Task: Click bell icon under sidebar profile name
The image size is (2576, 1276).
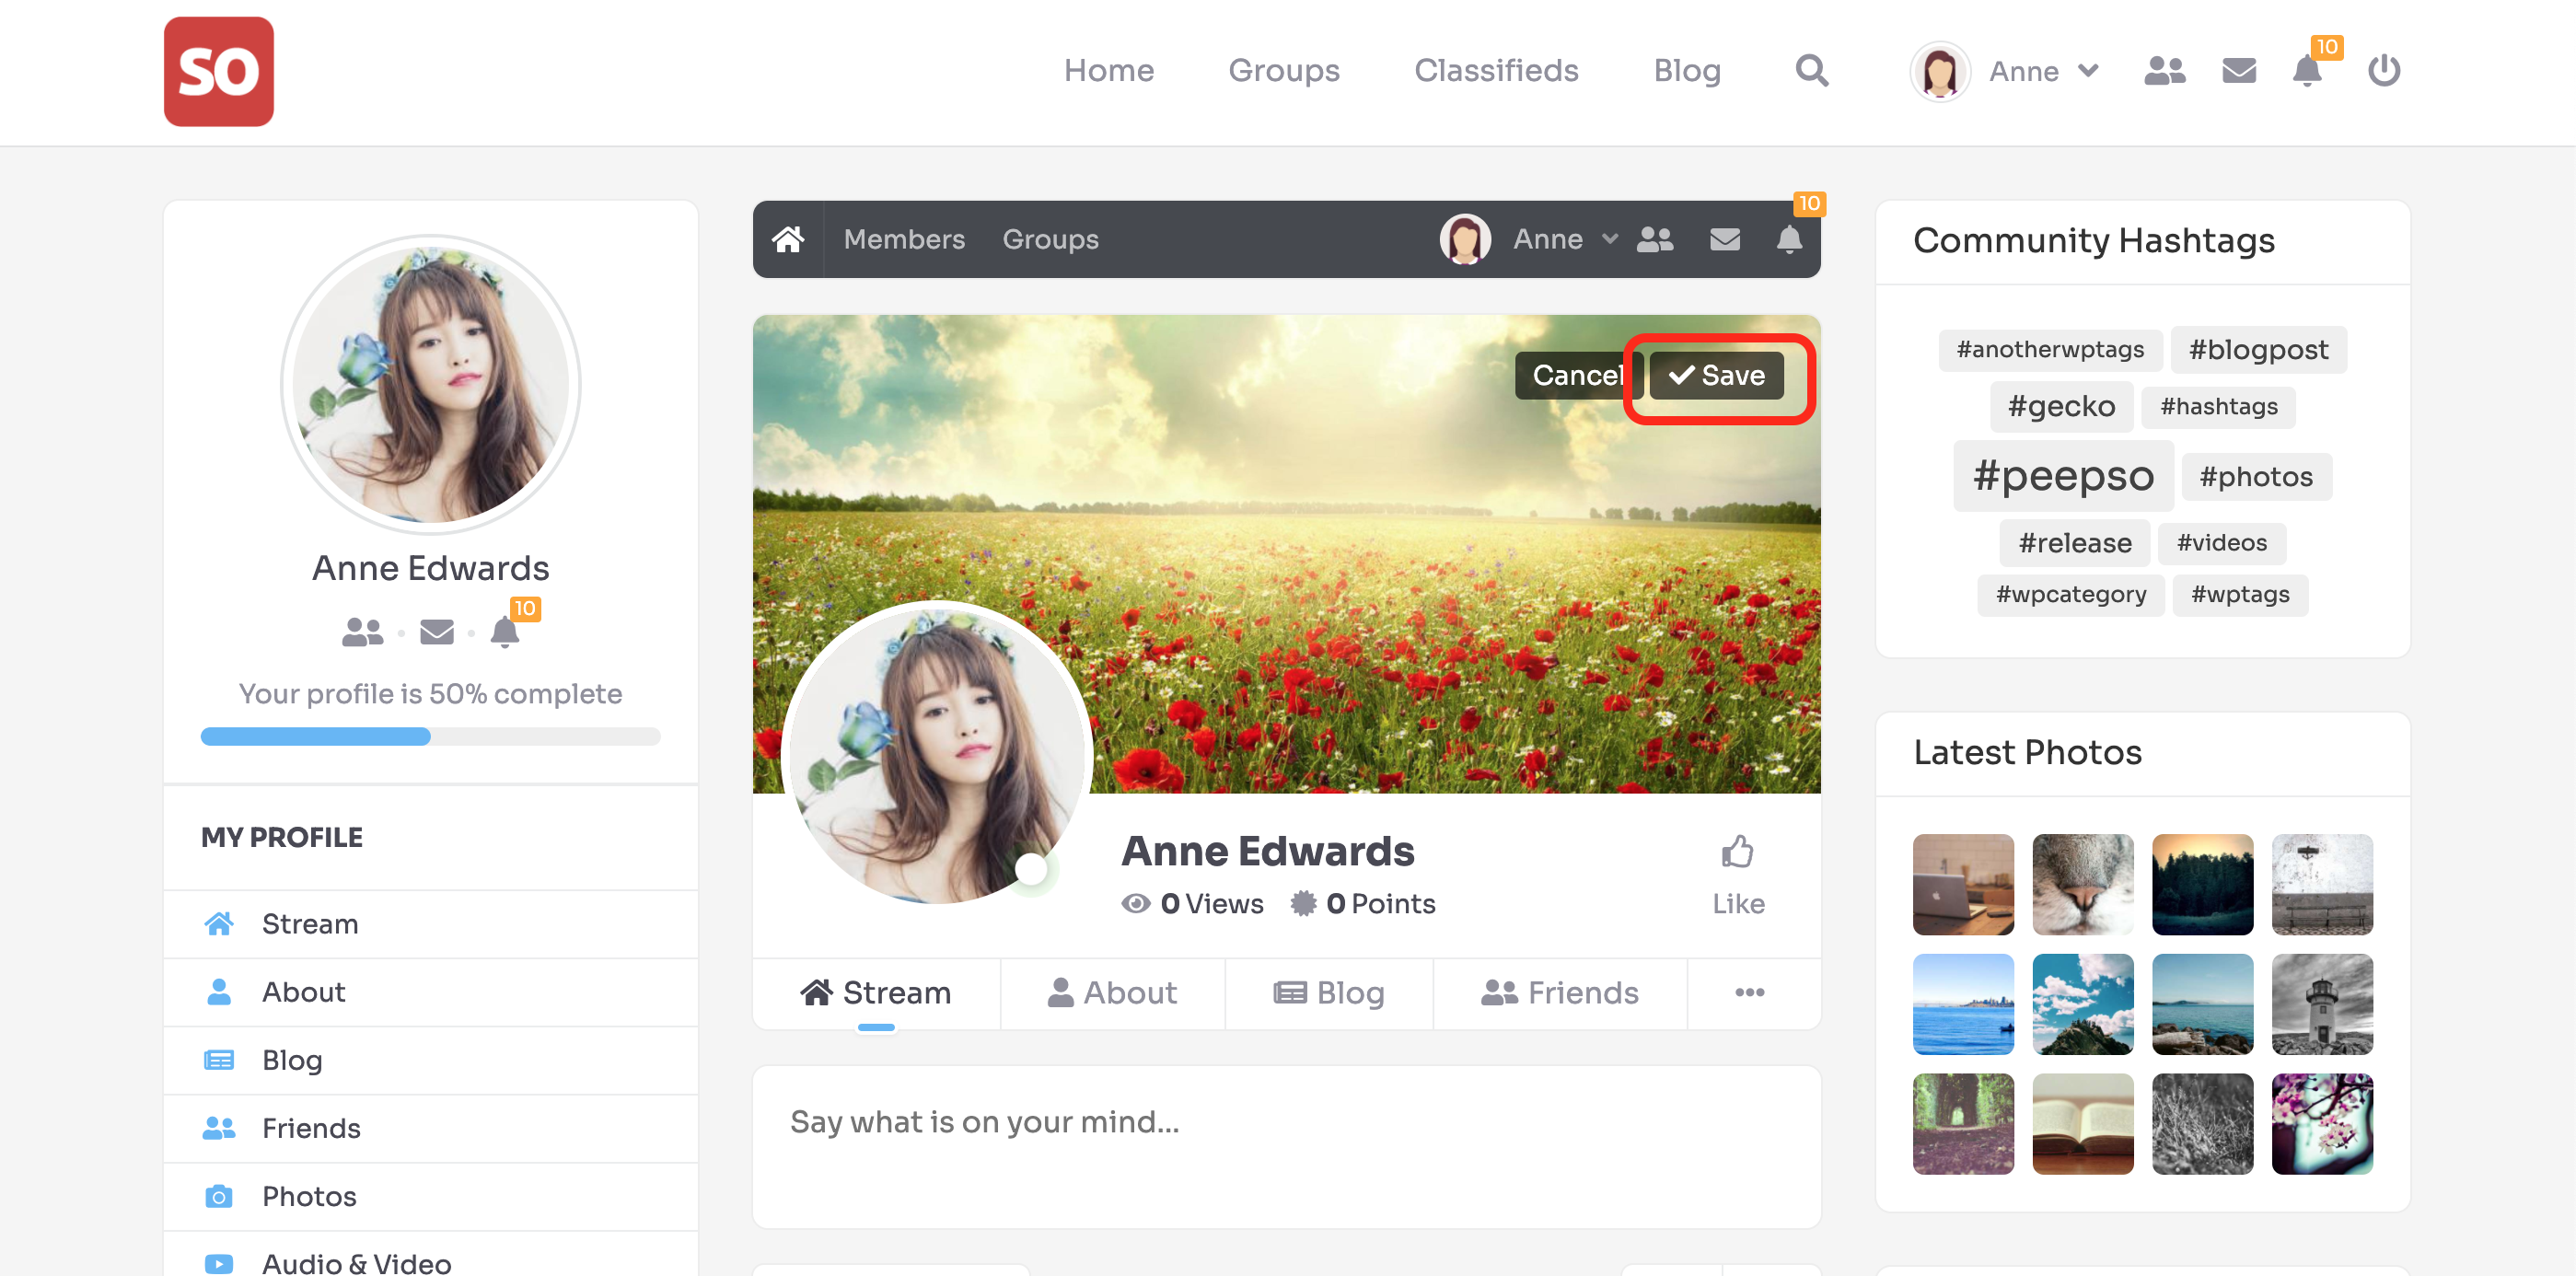Action: (x=504, y=632)
